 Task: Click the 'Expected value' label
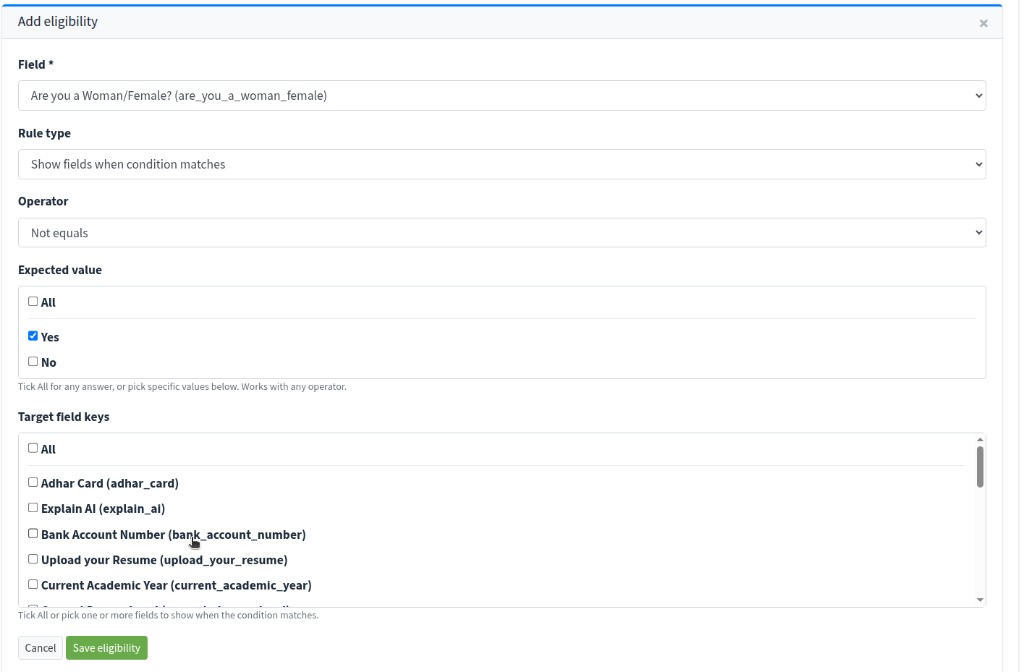click(x=60, y=270)
